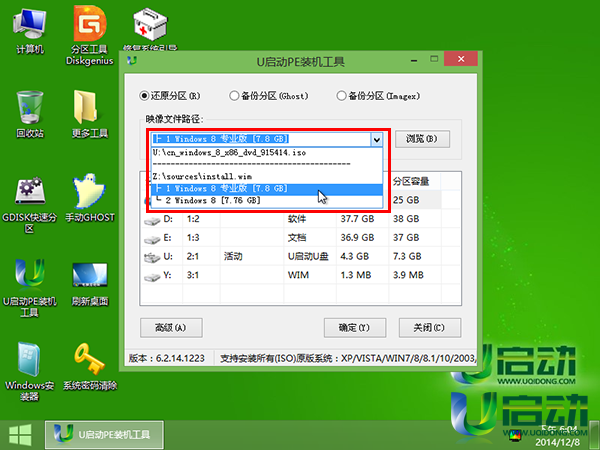600x450 pixels.
Task: Confirm with the 确定(Y) button
Action: point(355,328)
